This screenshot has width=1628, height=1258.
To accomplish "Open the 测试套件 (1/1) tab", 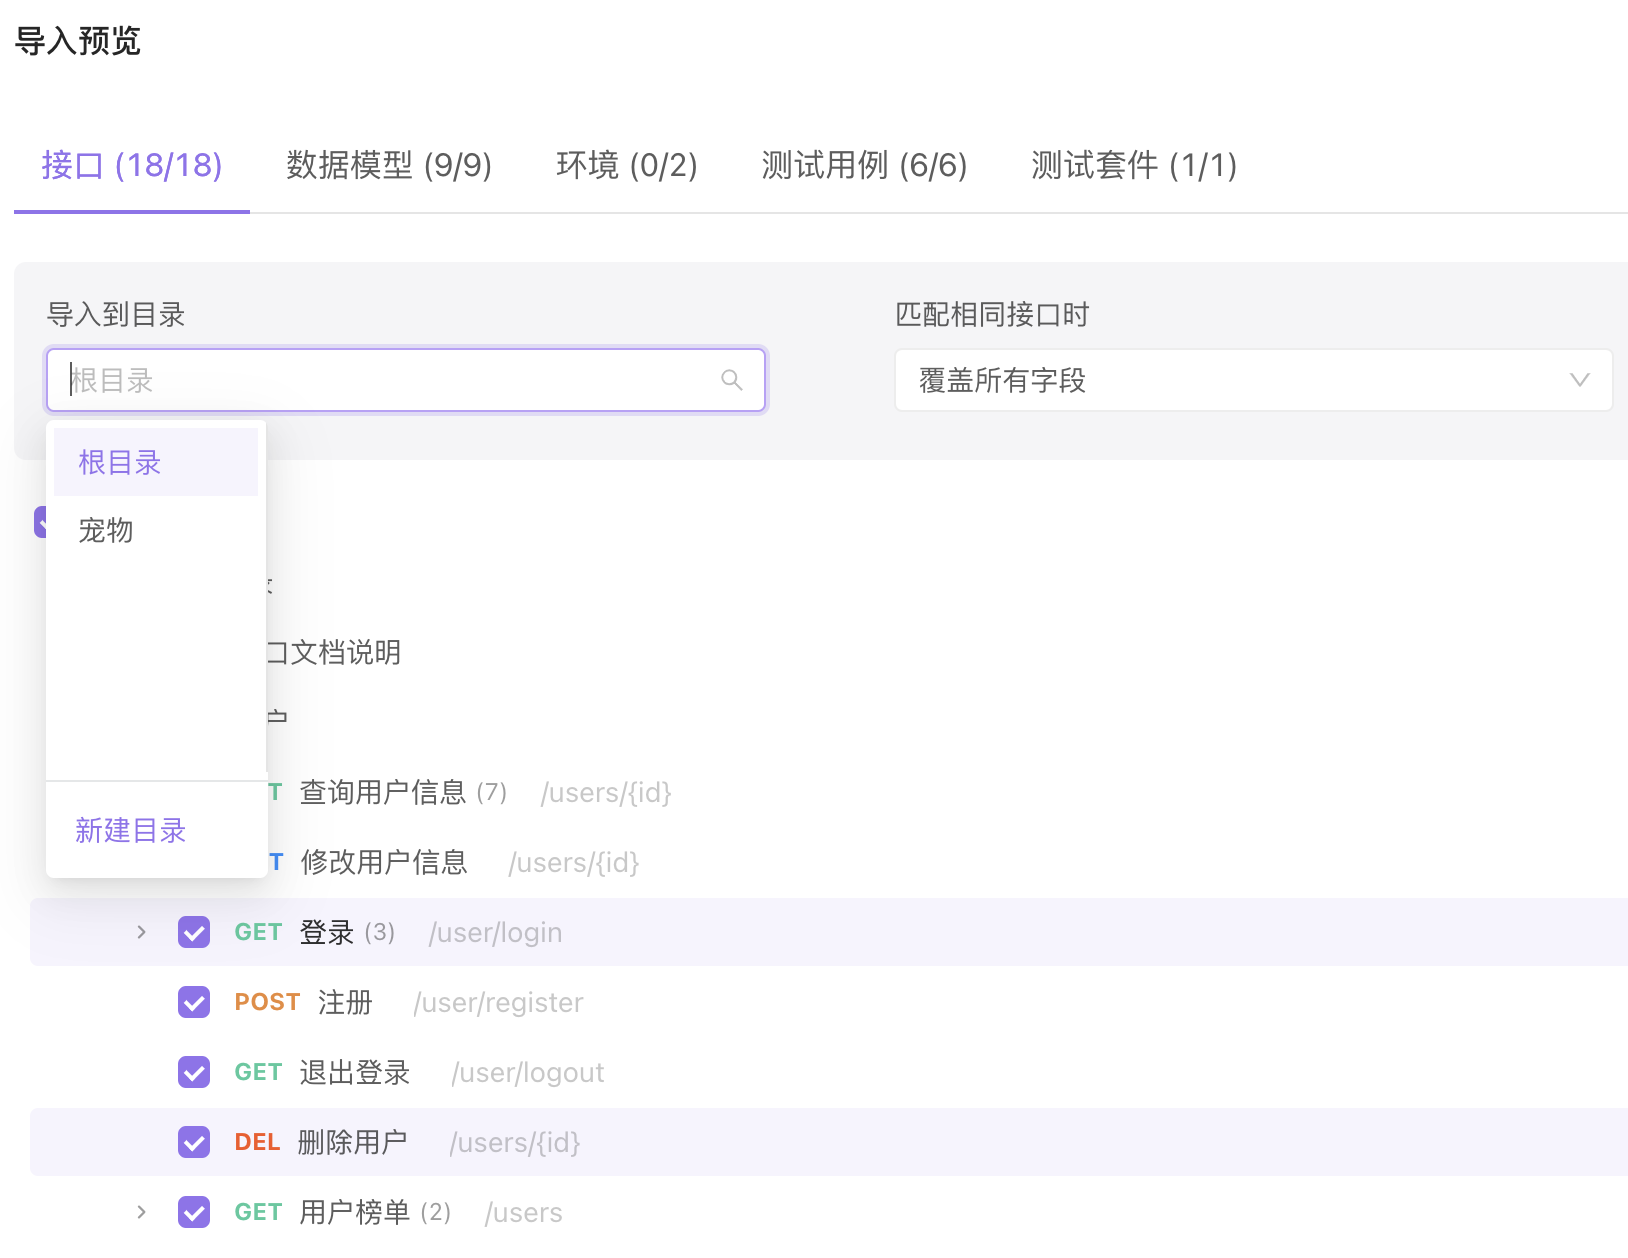I will click(x=1133, y=165).
